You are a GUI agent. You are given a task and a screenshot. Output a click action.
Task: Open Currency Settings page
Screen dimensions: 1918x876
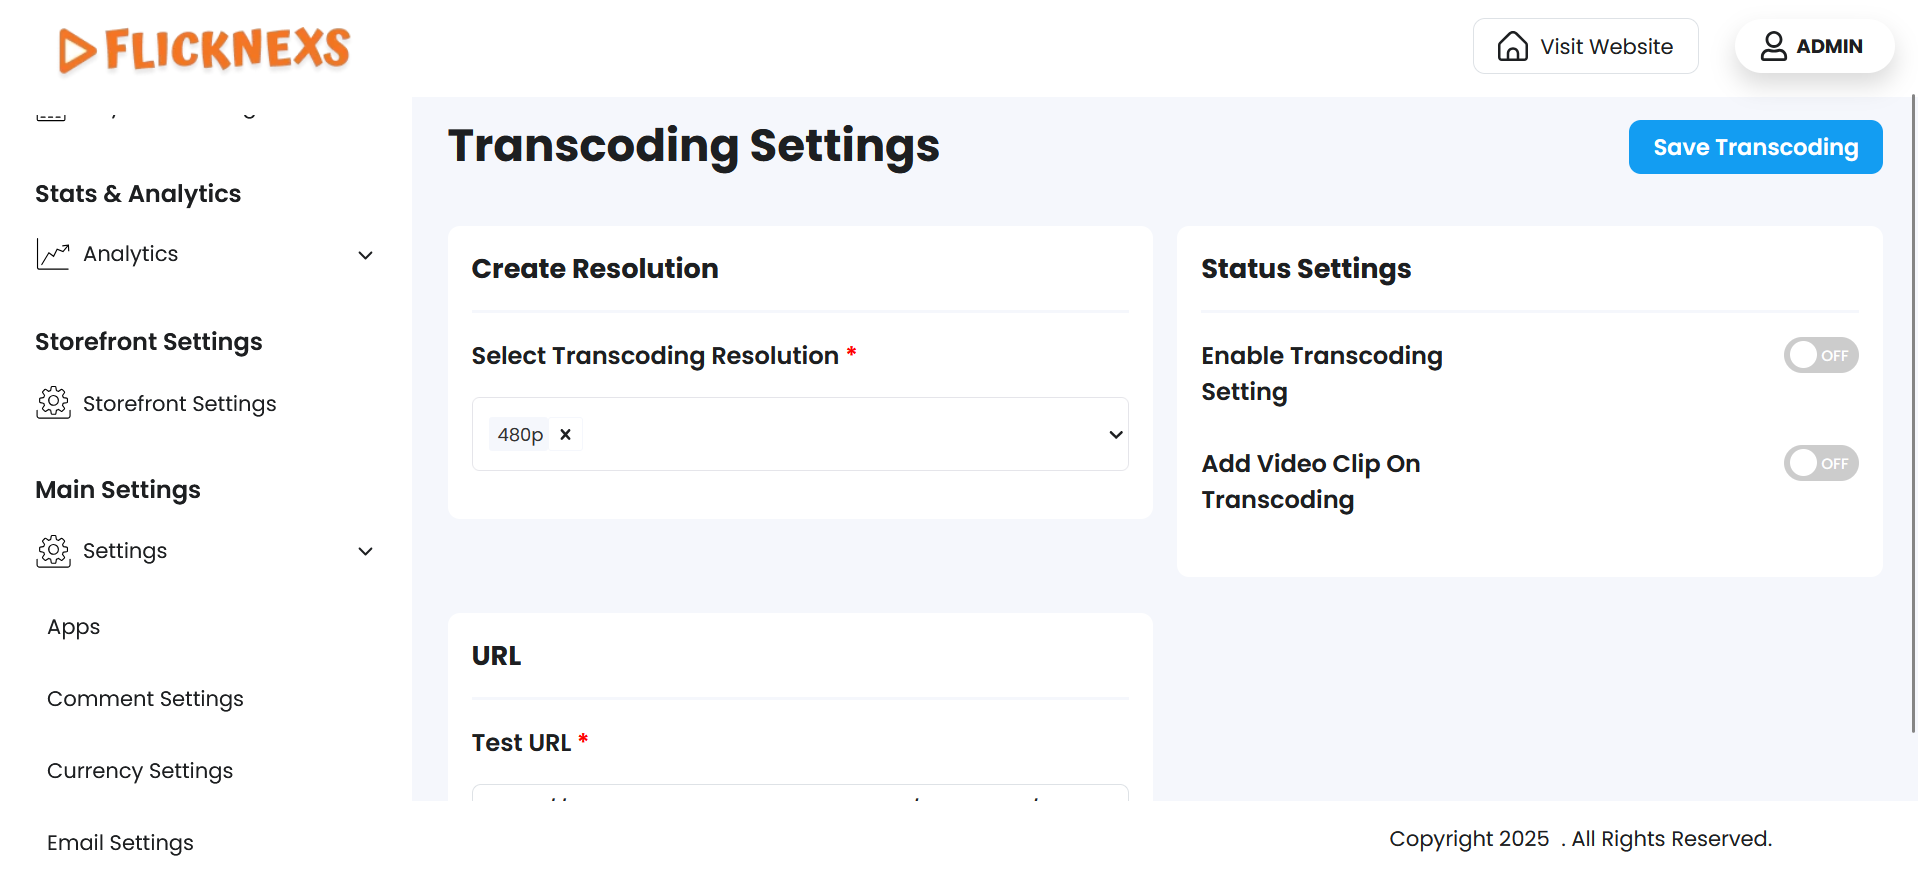tap(140, 771)
